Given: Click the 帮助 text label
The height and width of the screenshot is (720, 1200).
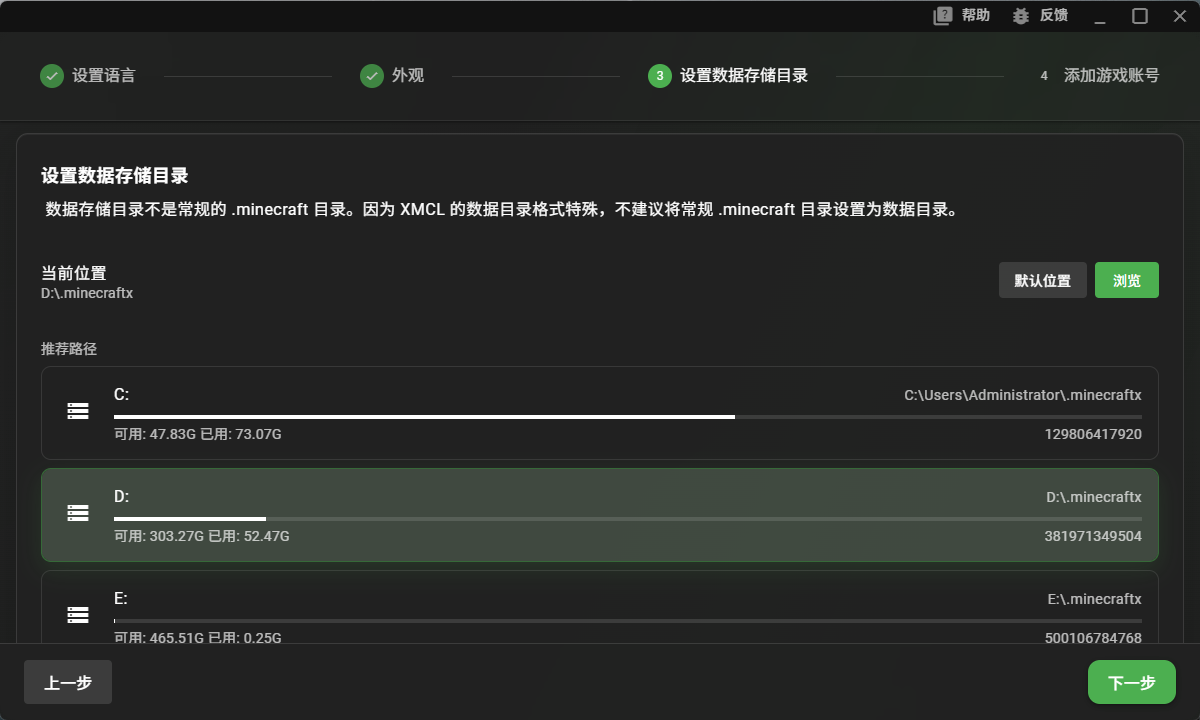Looking at the screenshot, I should pyautogui.click(x=976, y=16).
